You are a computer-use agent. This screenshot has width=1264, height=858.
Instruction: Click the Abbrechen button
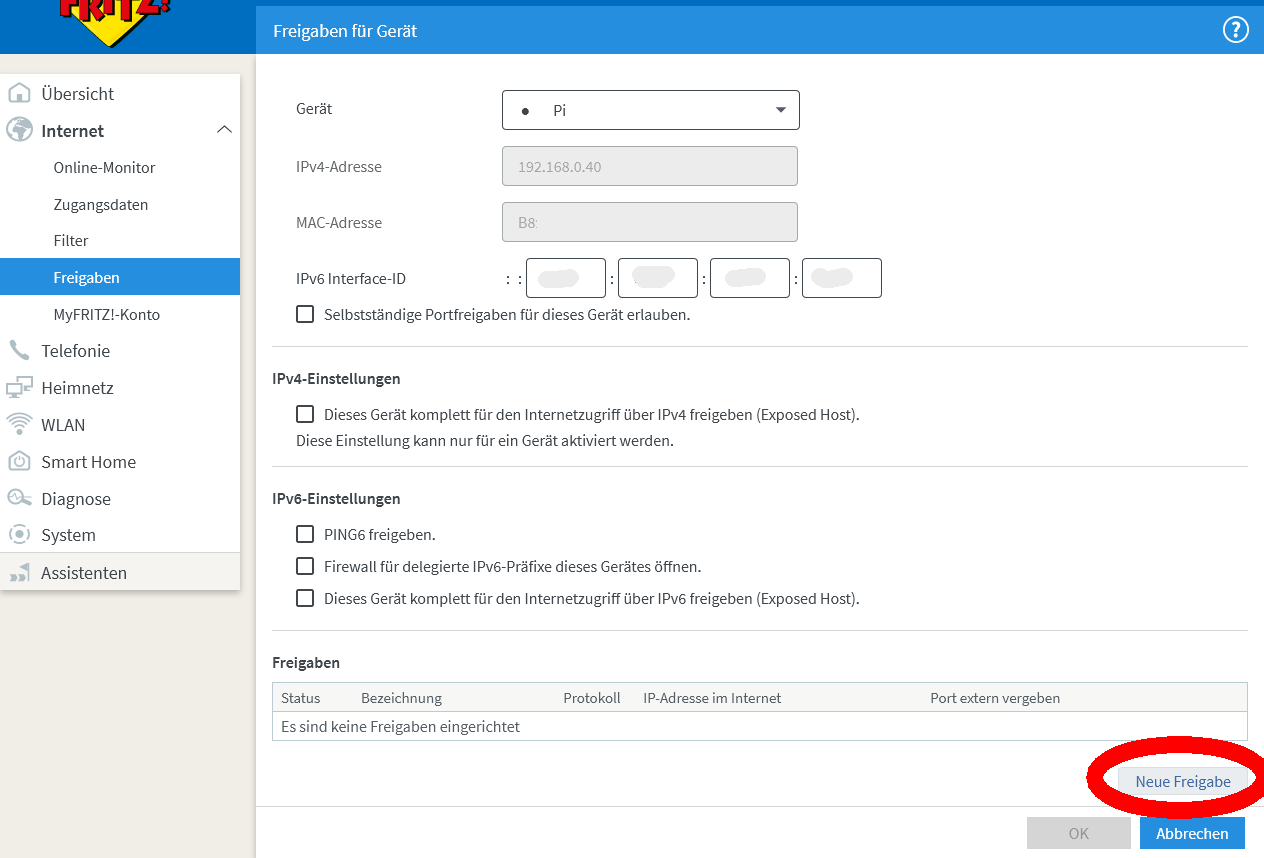1192,833
